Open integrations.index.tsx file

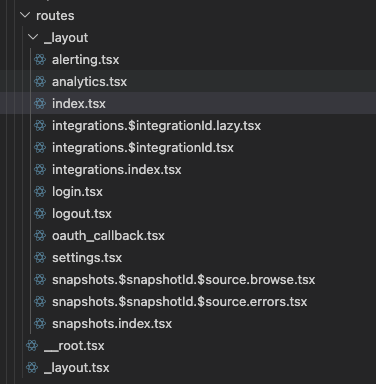(117, 170)
